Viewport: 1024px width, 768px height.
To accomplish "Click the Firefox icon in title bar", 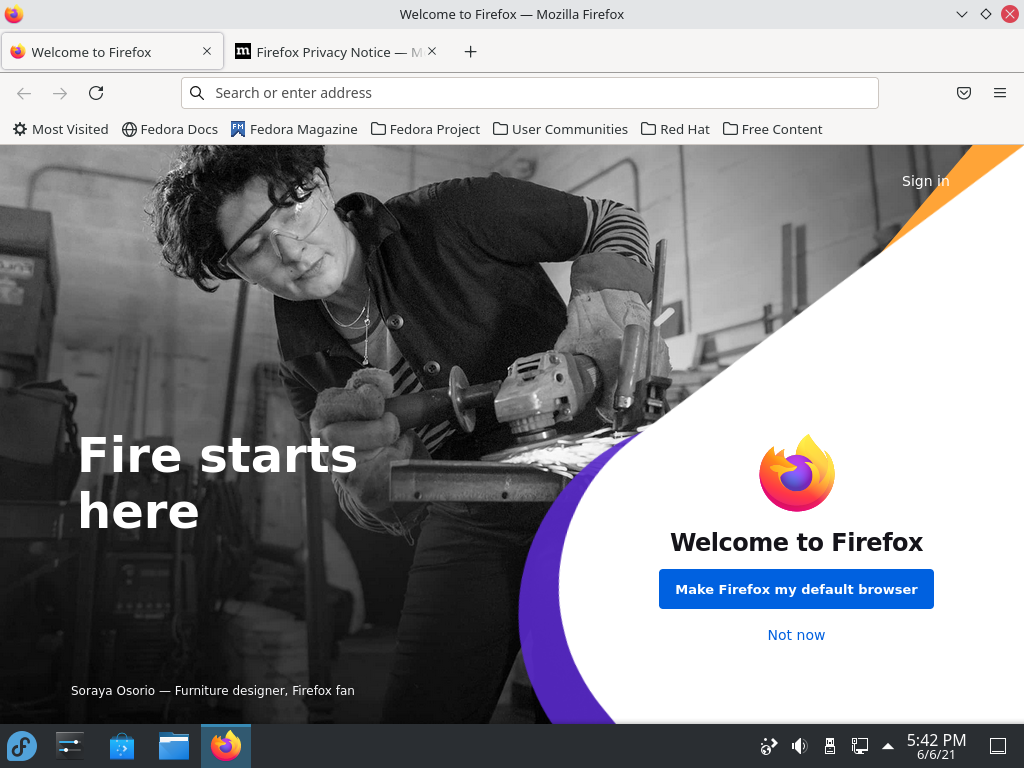I will pyautogui.click(x=14, y=14).
